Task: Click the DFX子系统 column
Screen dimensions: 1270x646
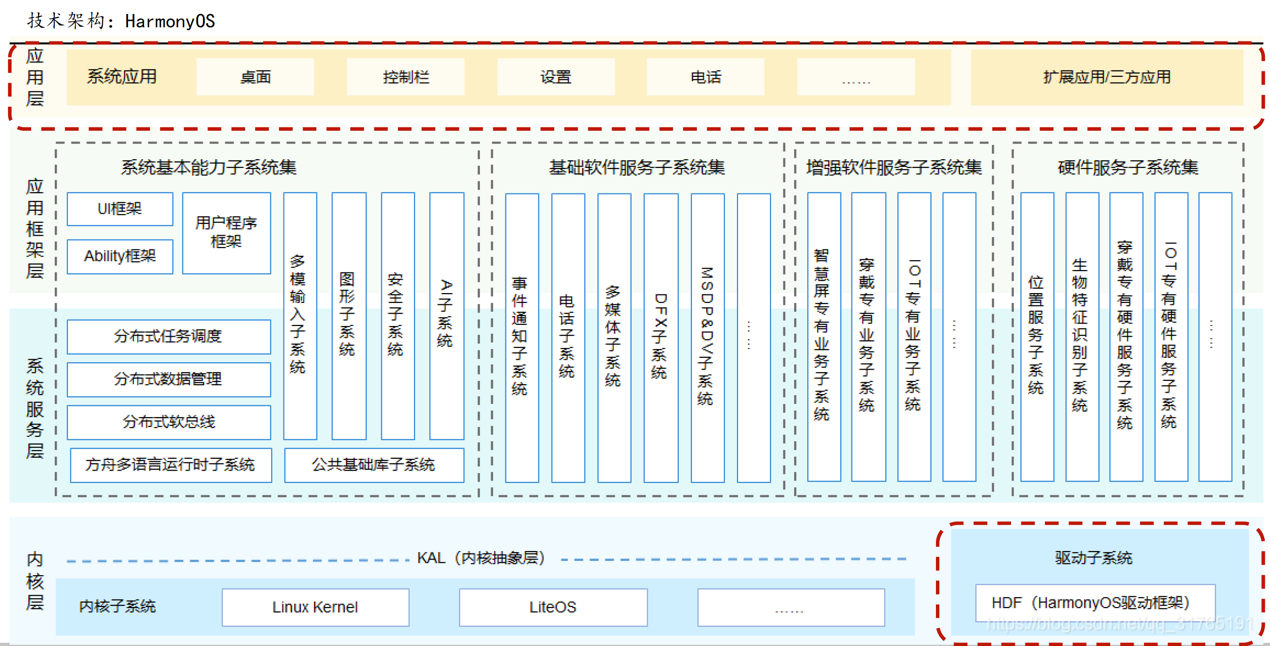Action: click(661, 337)
